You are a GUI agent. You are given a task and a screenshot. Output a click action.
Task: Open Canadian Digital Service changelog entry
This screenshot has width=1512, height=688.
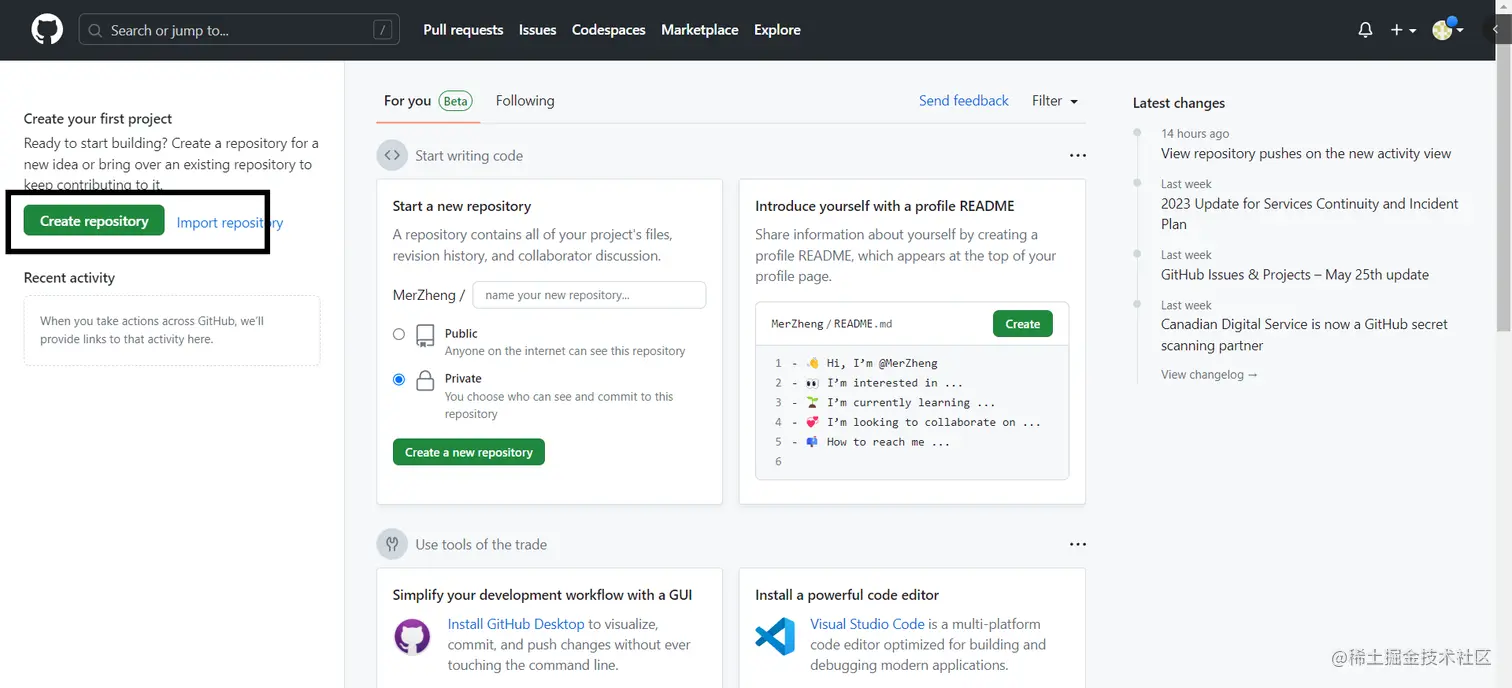tap(1304, 335)
